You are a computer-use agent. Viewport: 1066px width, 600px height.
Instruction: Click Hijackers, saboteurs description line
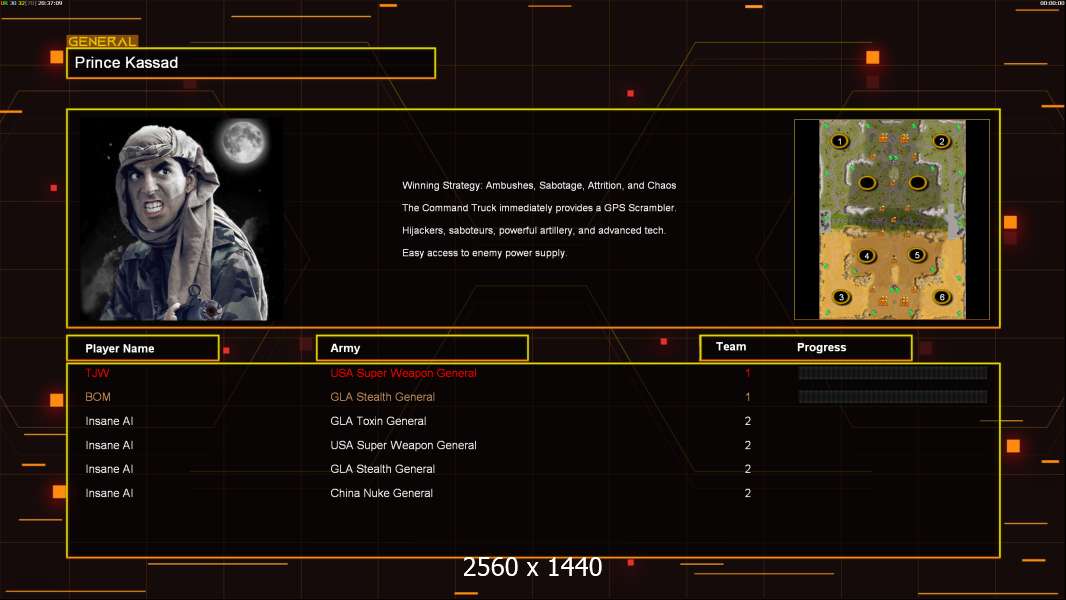(x=534, y=230)
